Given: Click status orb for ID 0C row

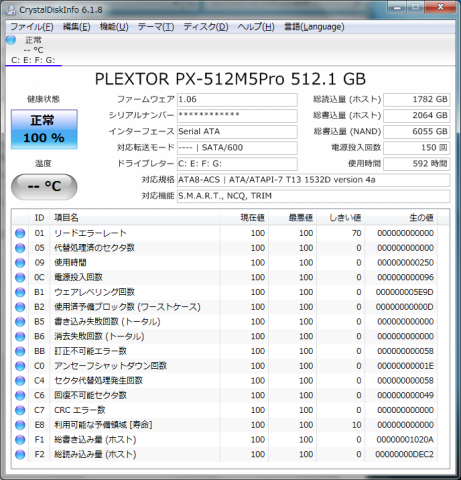Looking at the screenshot, I should click(20, 277).
